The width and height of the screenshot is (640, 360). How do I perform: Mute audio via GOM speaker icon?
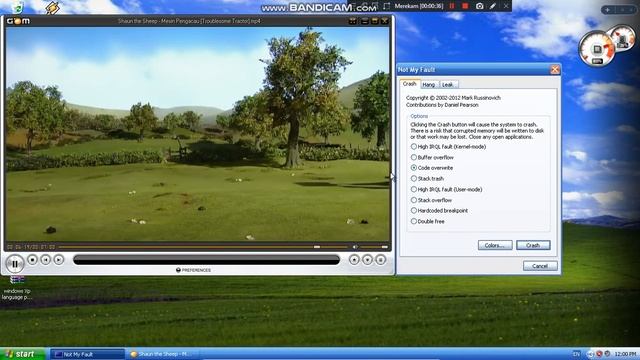click(x=355, y=247)
